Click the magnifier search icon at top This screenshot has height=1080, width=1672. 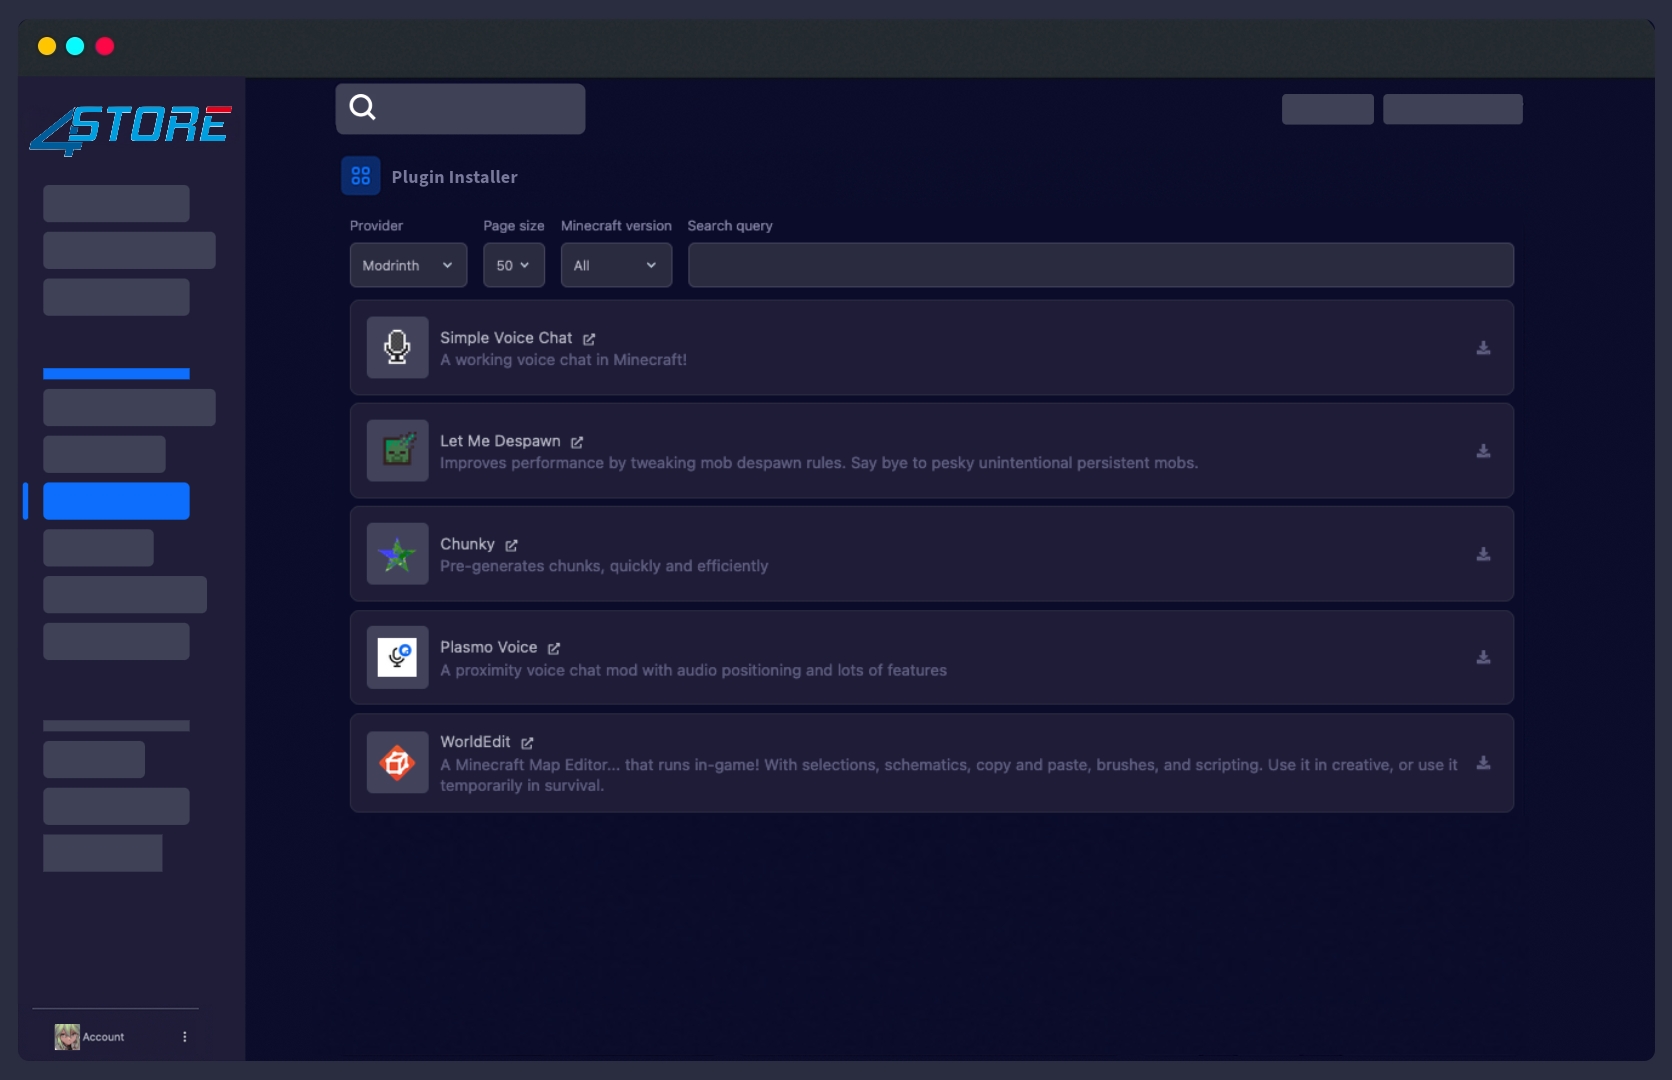click(362, 107)
